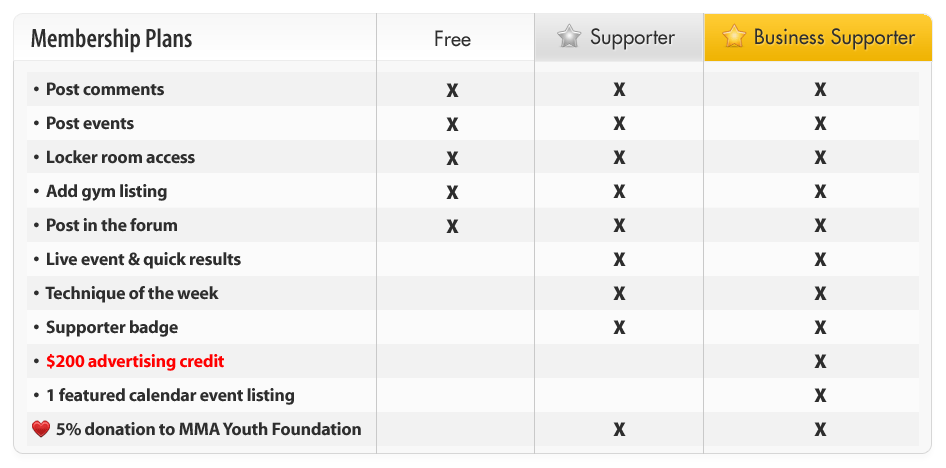
Task: Click Supporter X for Youth Foundation donation
Action: 619,430
